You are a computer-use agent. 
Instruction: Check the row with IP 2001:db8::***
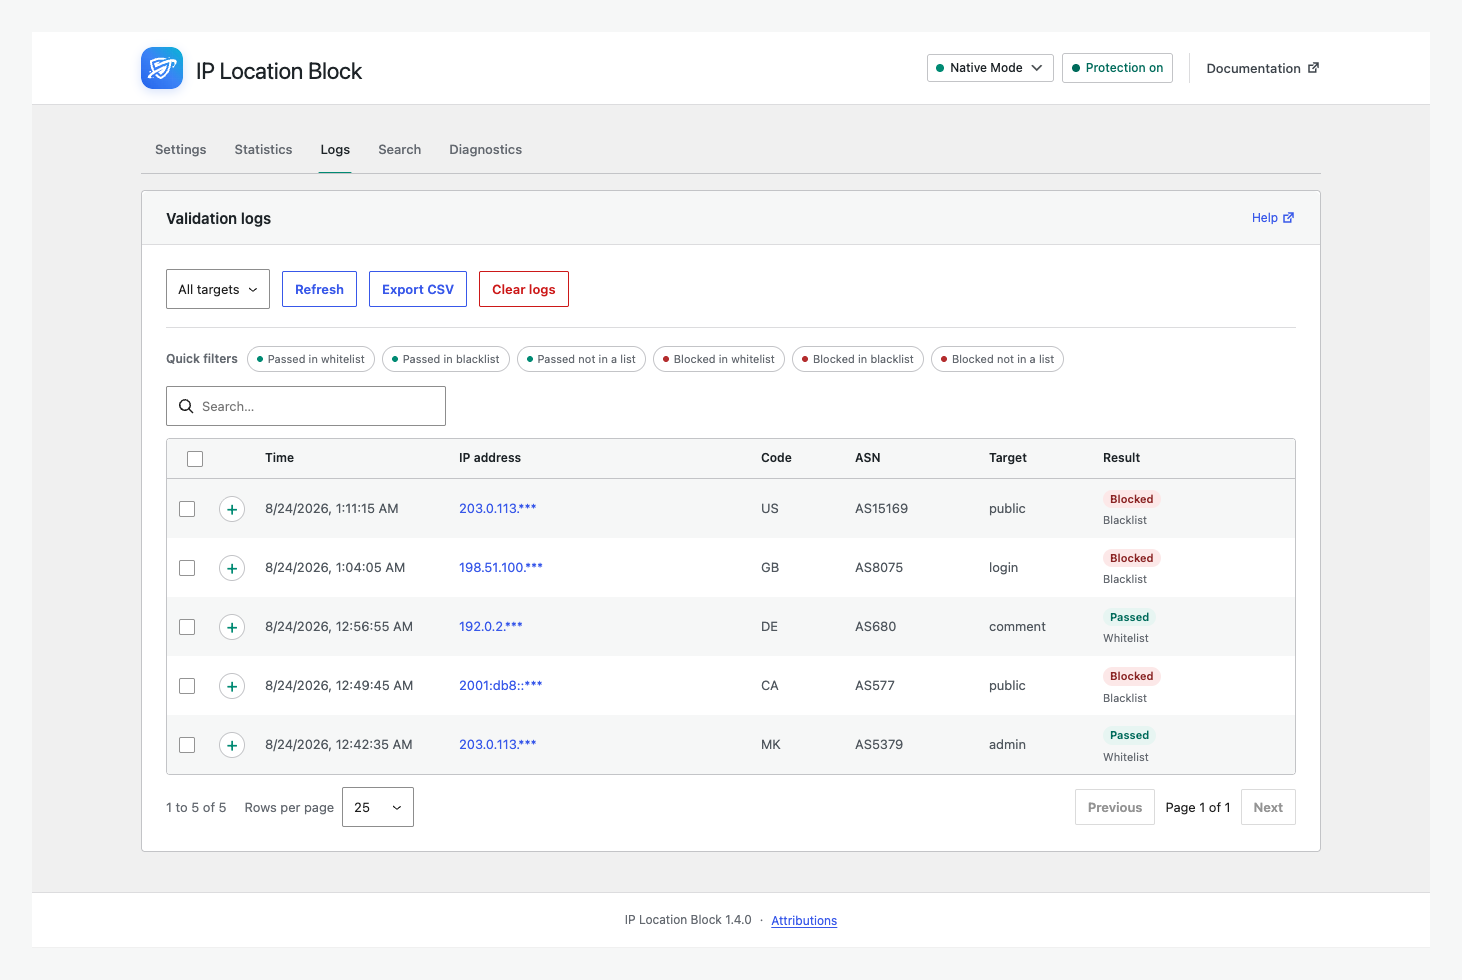(x=187, y=686)
